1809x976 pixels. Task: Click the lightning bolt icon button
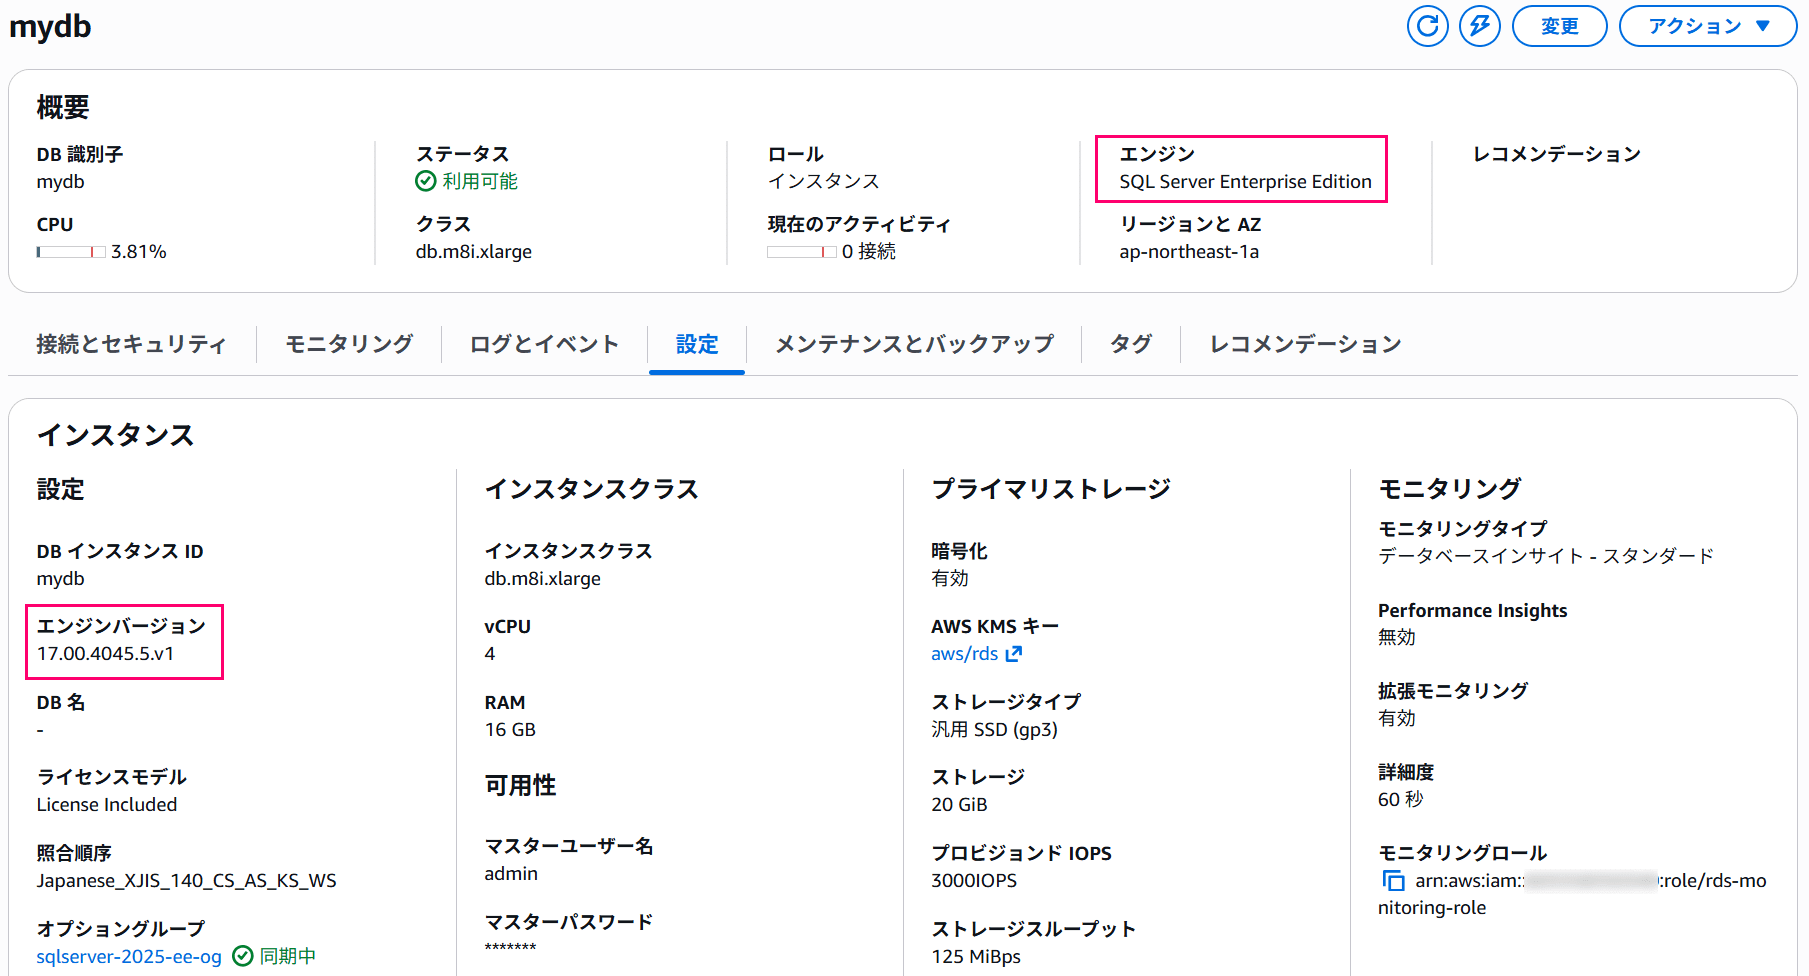click(1479, 26)
